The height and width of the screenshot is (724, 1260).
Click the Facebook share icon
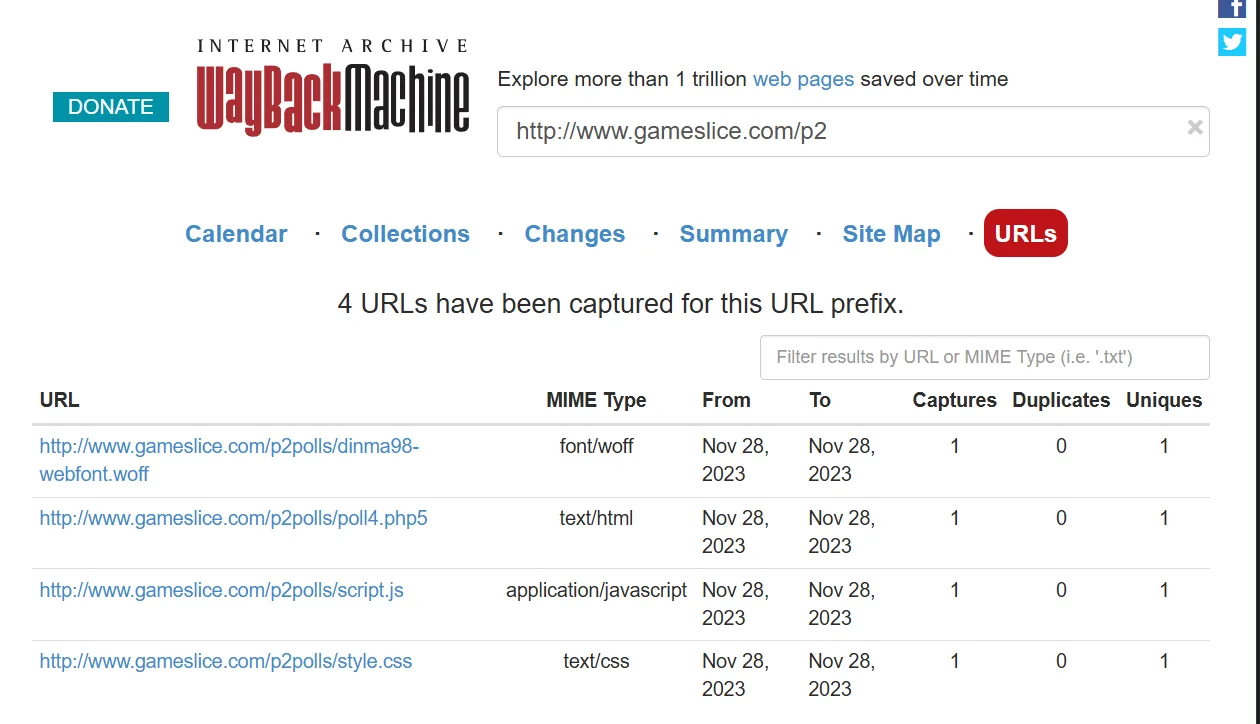click(x=1231, y=8)
